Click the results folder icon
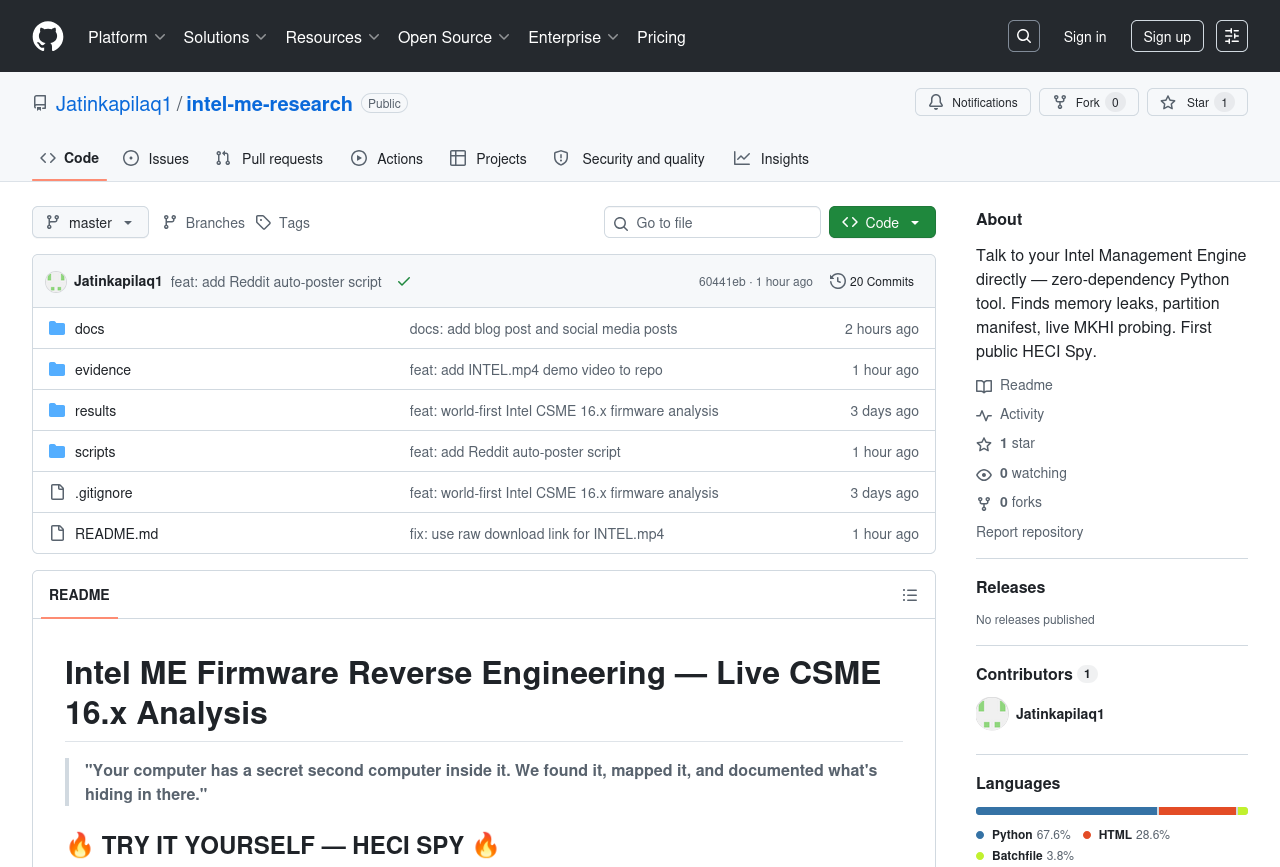This screenshot has width=1280, height=867. pos(57,411)
